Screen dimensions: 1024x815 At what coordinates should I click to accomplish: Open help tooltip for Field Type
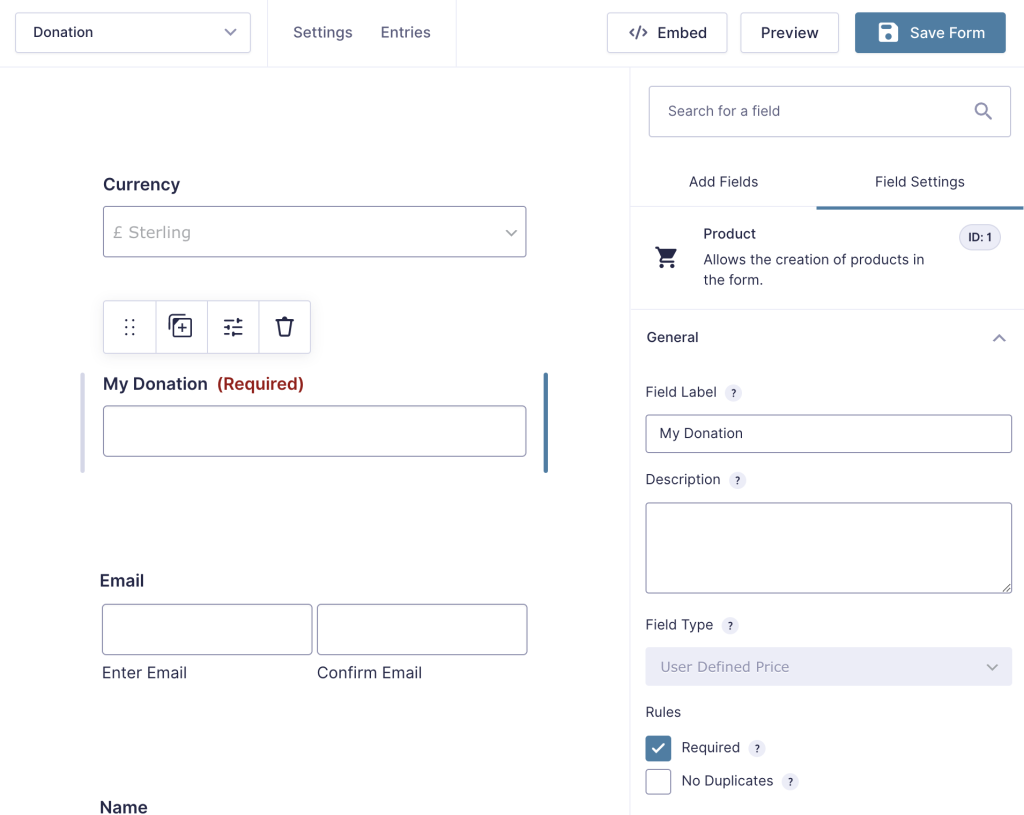(x=730, y=626)
